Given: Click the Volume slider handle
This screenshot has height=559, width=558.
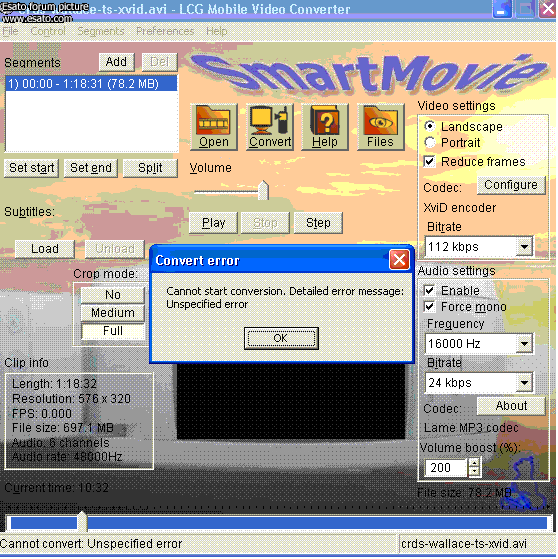Looking at the screenshot, I should pos(263,190).
